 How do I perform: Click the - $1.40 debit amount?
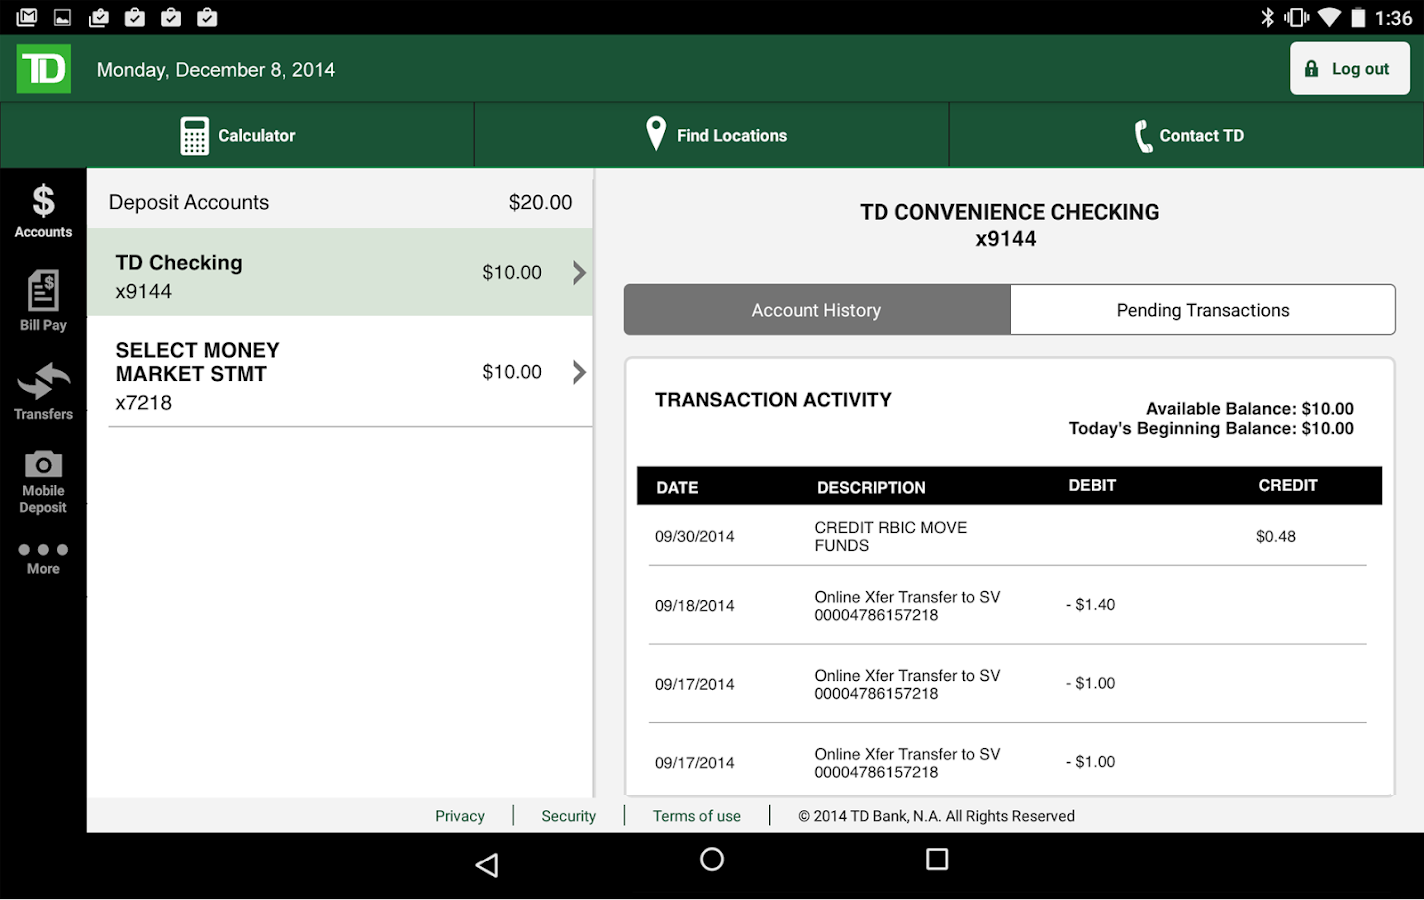pyautogui.click(x=1091, y=604)
